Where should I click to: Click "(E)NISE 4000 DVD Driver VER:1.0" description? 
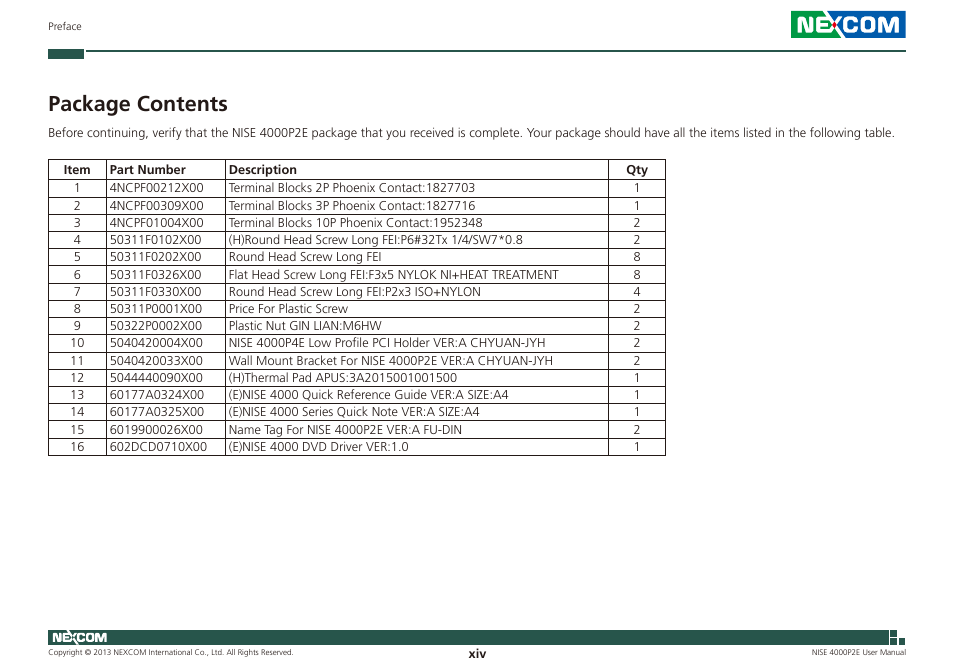318,446
